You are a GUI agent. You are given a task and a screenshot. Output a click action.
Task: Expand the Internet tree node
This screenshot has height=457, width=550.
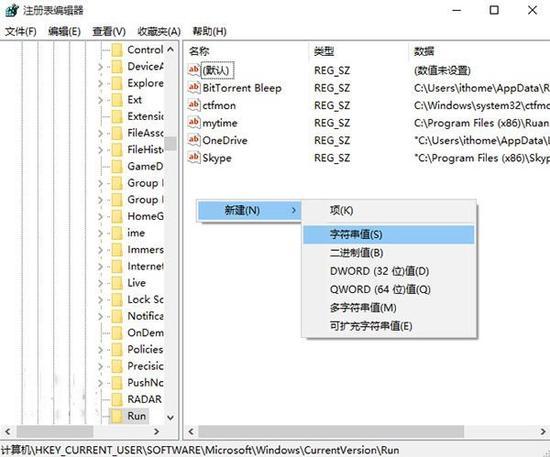[x=101, y=267]
